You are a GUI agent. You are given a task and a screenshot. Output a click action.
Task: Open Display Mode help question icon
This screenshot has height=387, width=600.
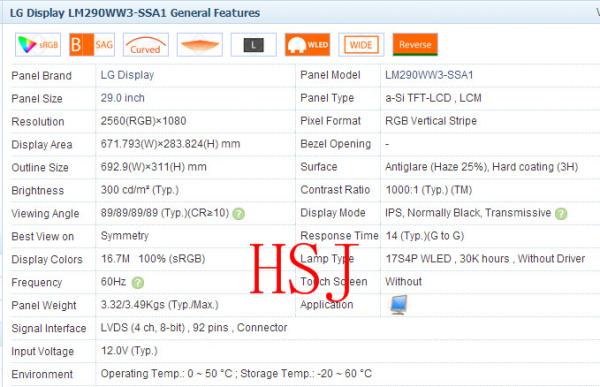(x=561, y=214)
